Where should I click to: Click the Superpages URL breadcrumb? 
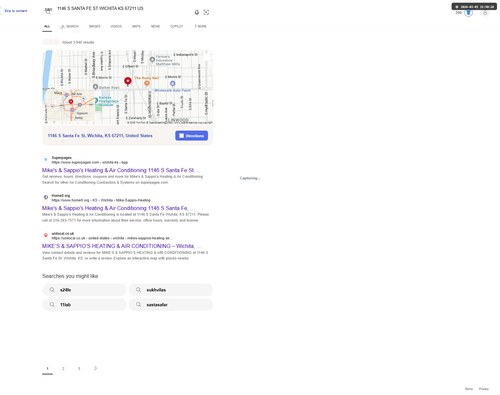click(x=90, y=162)
